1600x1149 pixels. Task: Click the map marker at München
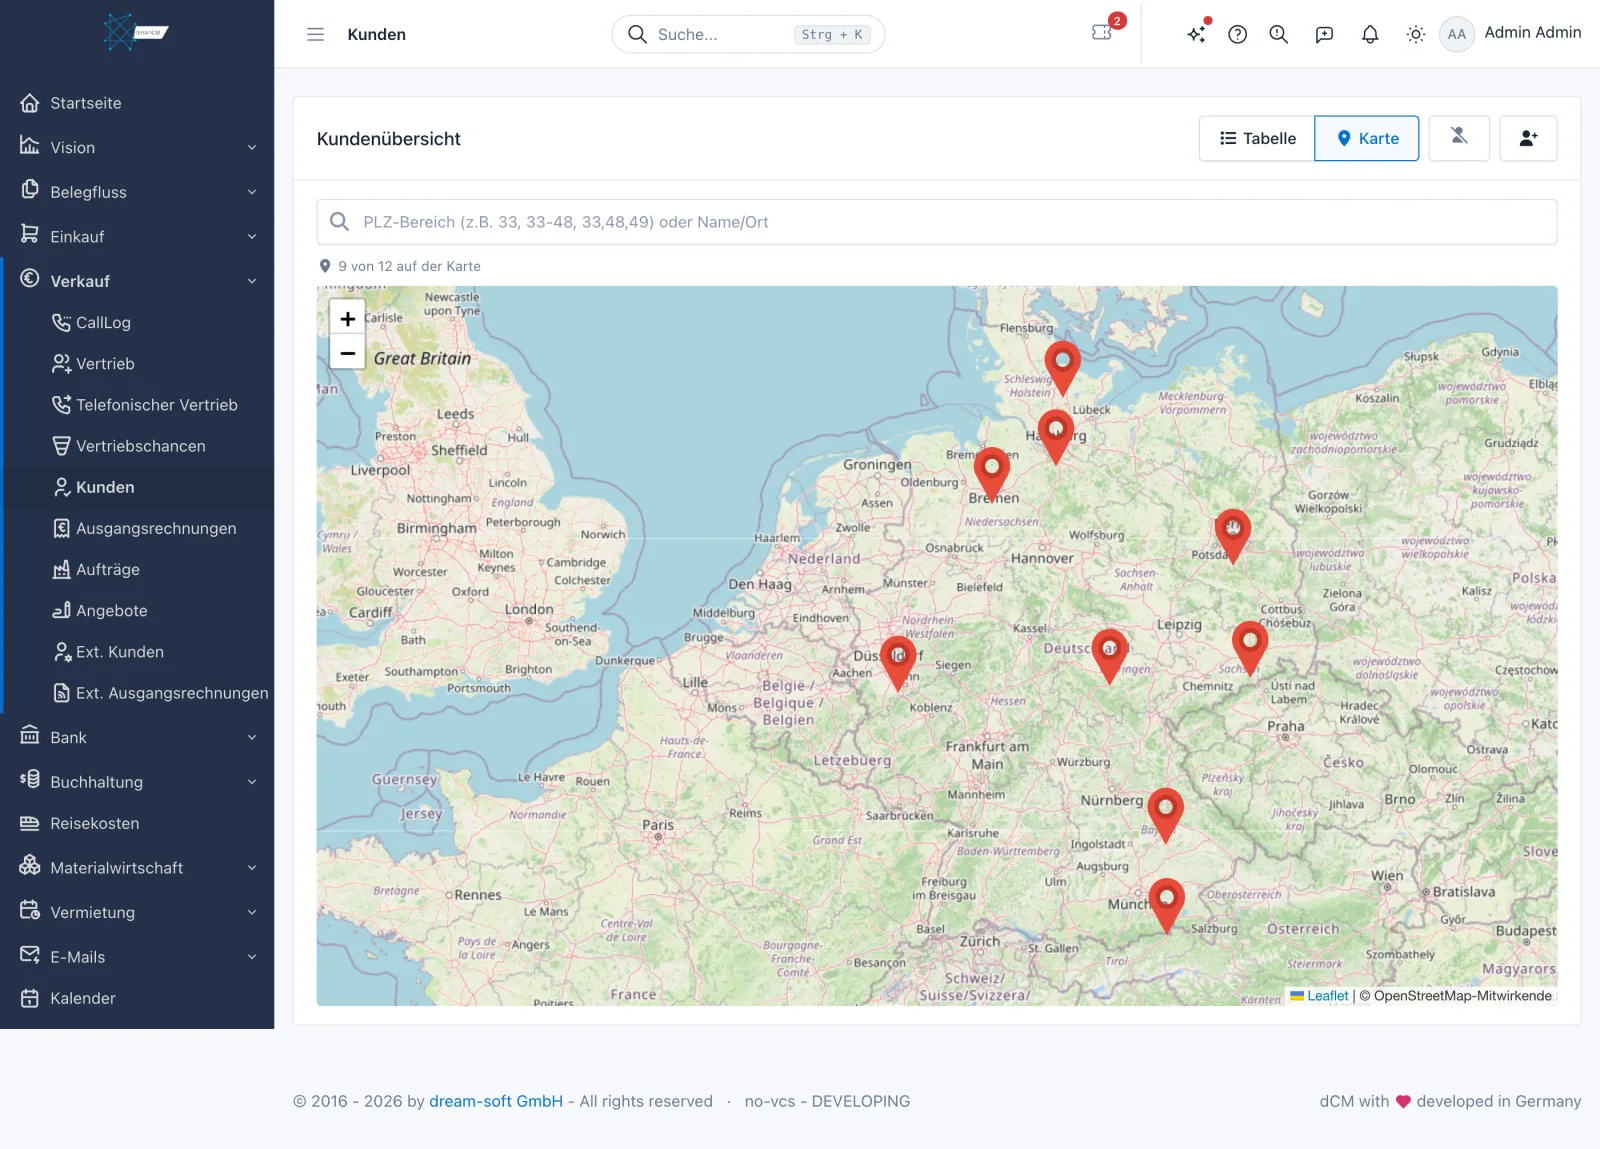[x=1166, y=906]
